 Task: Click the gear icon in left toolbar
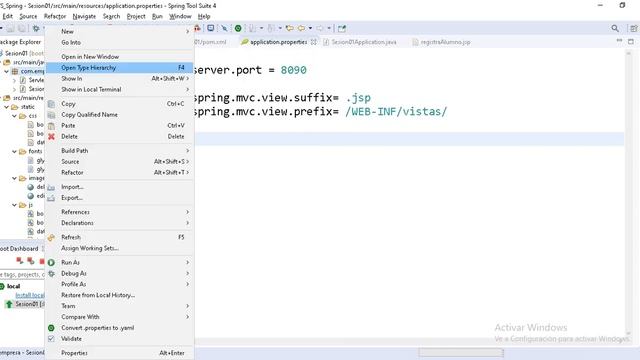point(36,28)
